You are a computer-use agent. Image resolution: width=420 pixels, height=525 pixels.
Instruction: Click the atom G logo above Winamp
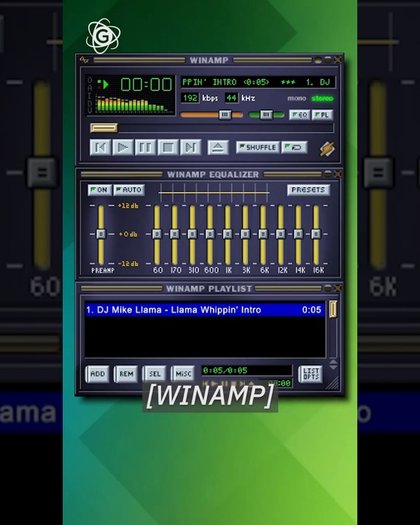(x=103, y=36)
